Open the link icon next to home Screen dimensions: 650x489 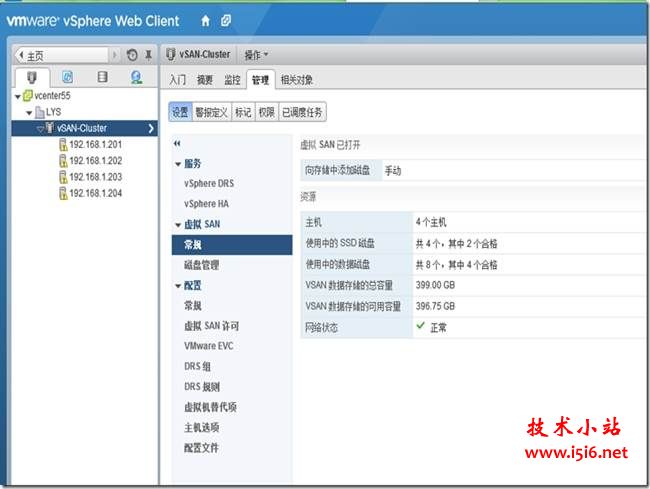click(226, 20)
